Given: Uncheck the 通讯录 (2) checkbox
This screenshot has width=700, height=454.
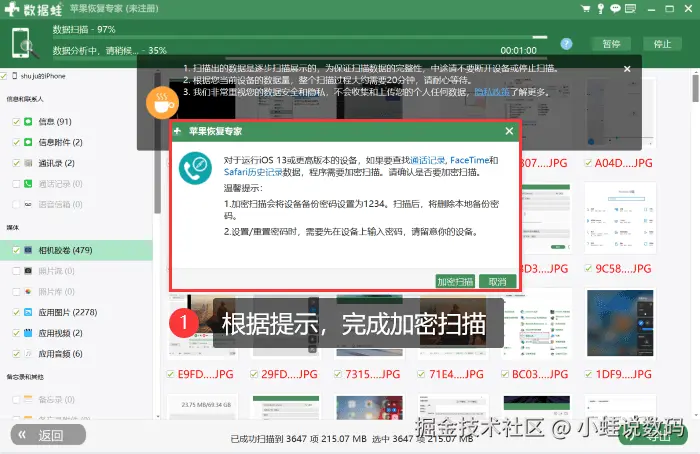Looking at the screenshot, I should point(16,163).
